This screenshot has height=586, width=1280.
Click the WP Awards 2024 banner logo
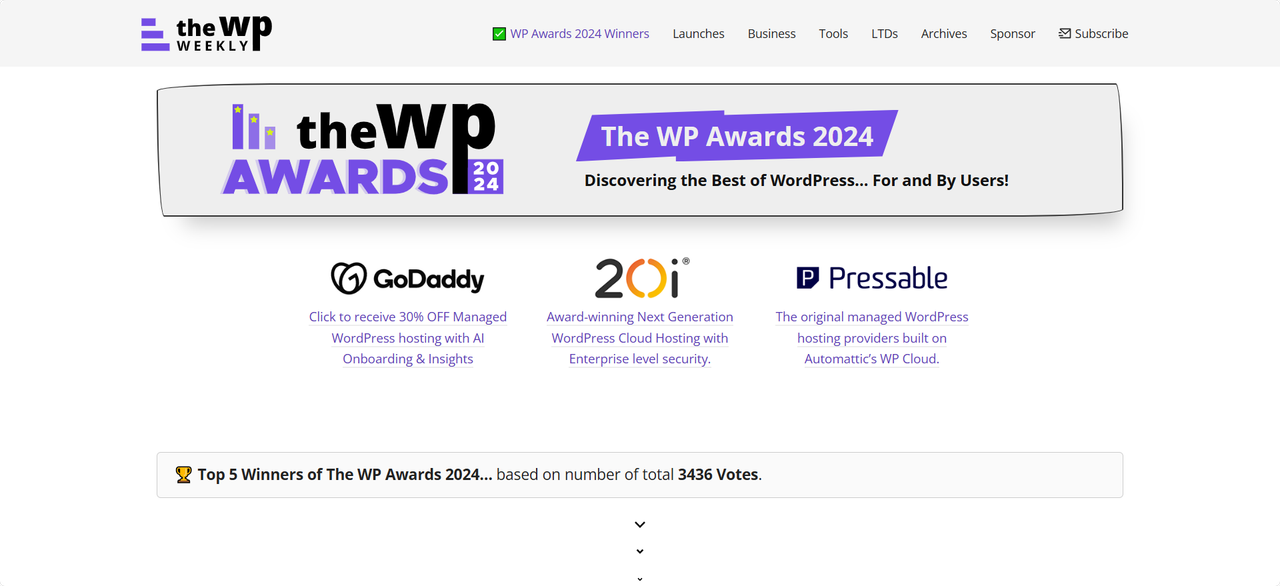coord(363,149)
